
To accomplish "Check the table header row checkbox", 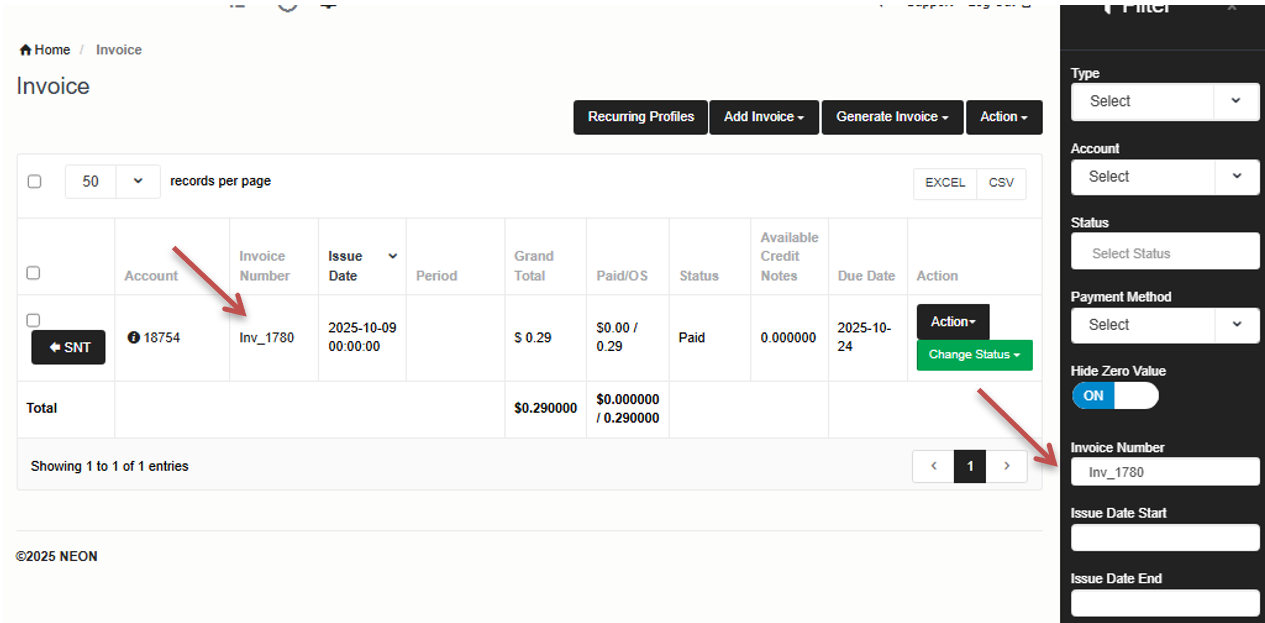I will (x=33, y=273).
